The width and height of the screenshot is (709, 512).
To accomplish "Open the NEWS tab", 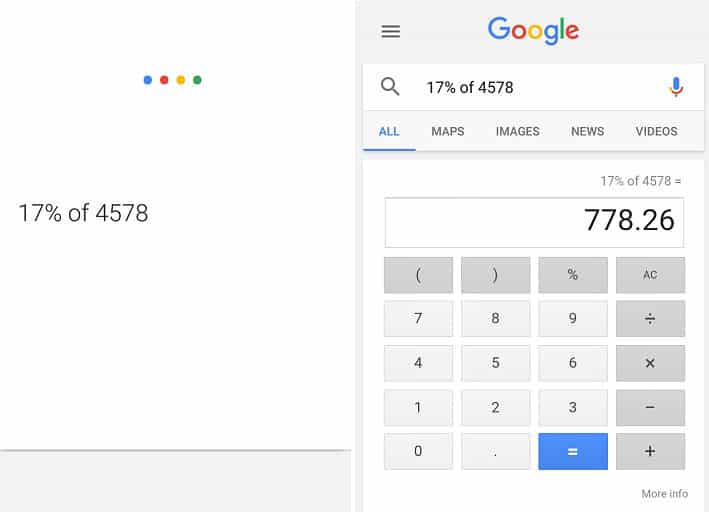I will [x=587, y=131].
